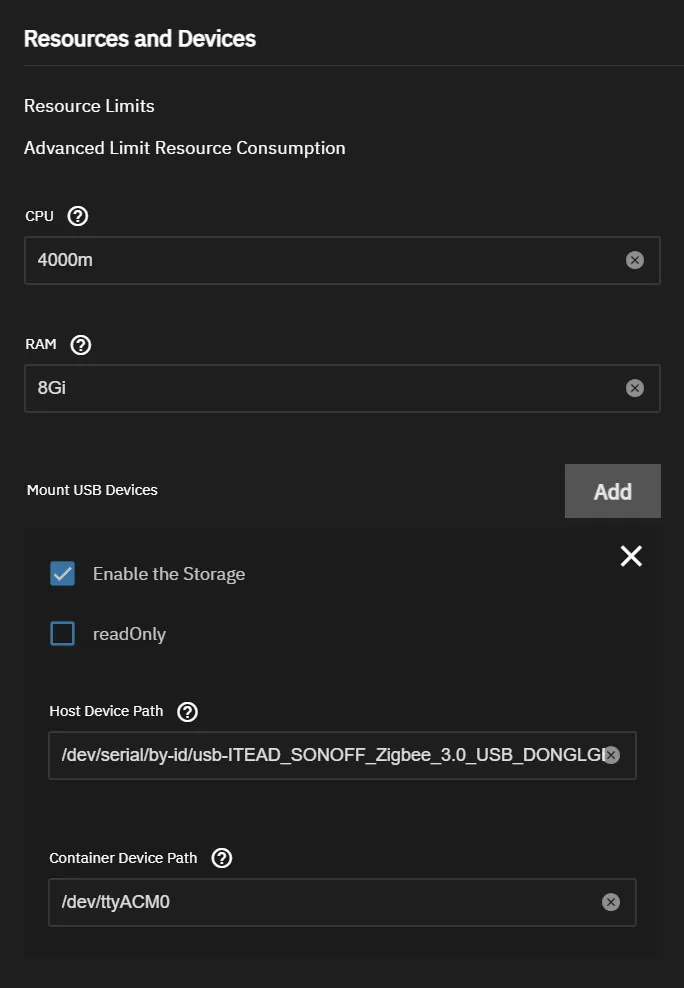This screenshot has width=684, height=988.
Task: Disable the Enable the Storage checkbox
Action: click(x=62, y=573)
